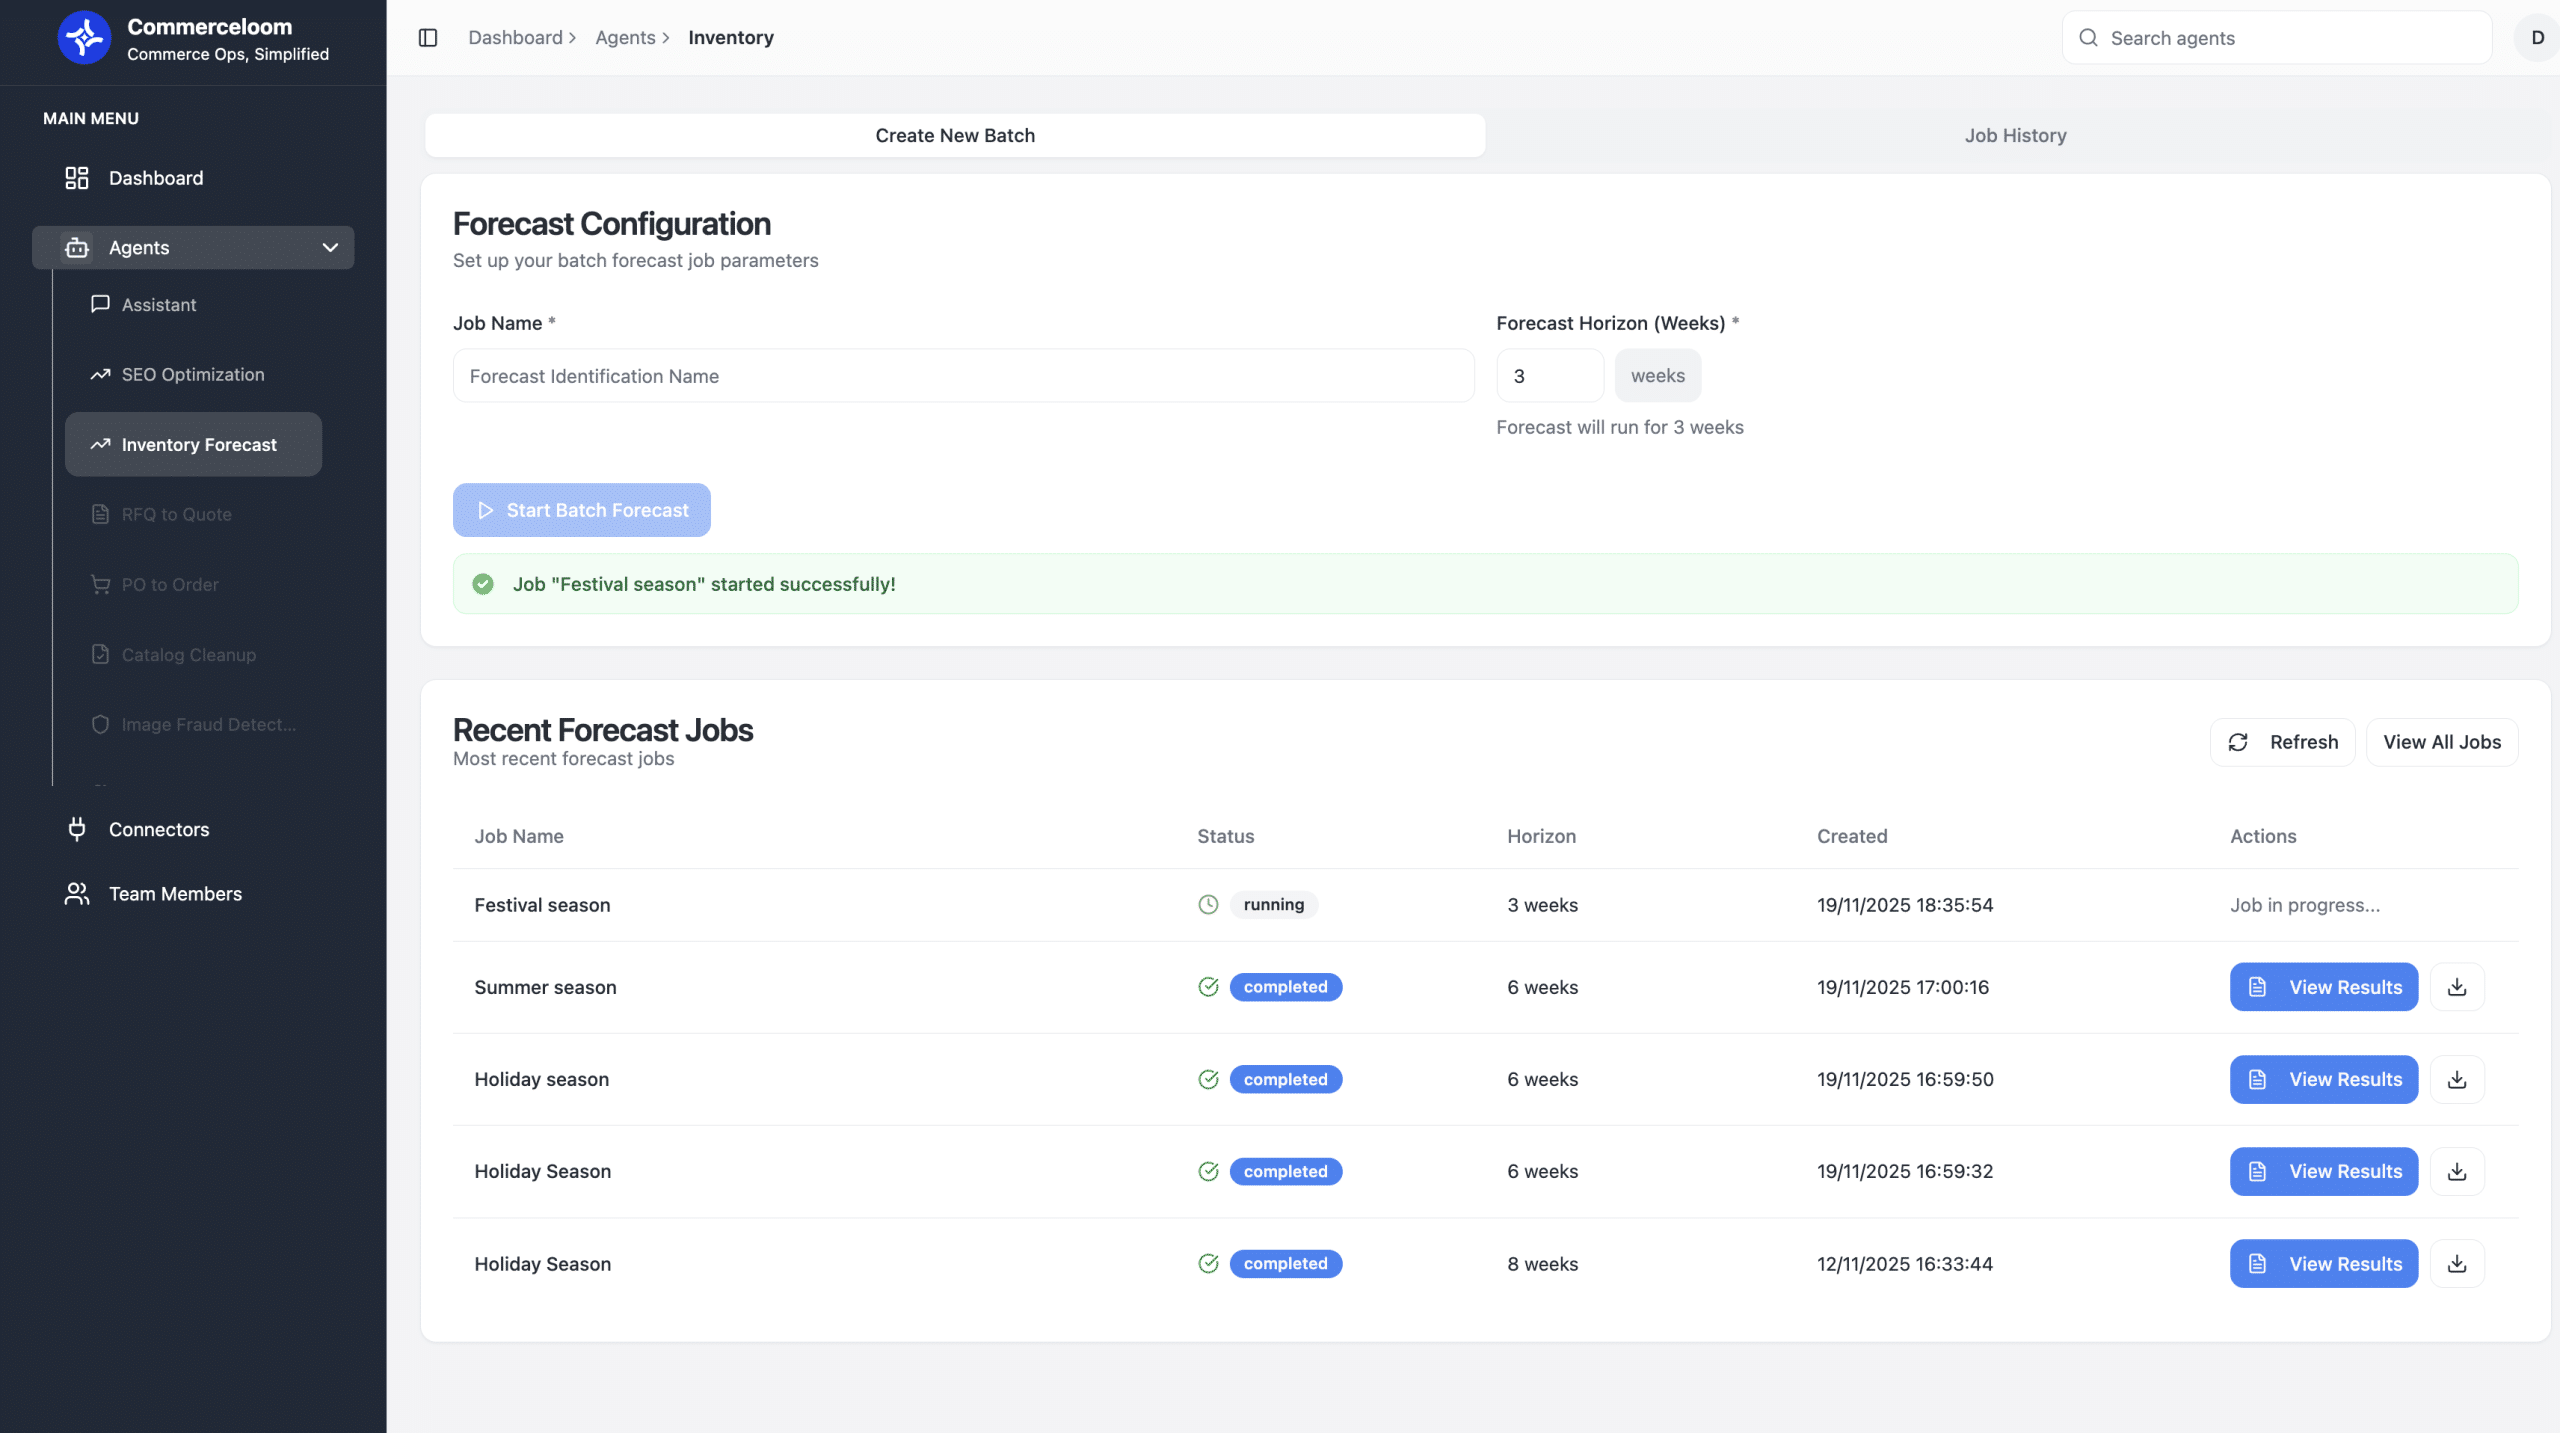
Task: Download Summer season job results
Action: click(x=2457, y=987)
